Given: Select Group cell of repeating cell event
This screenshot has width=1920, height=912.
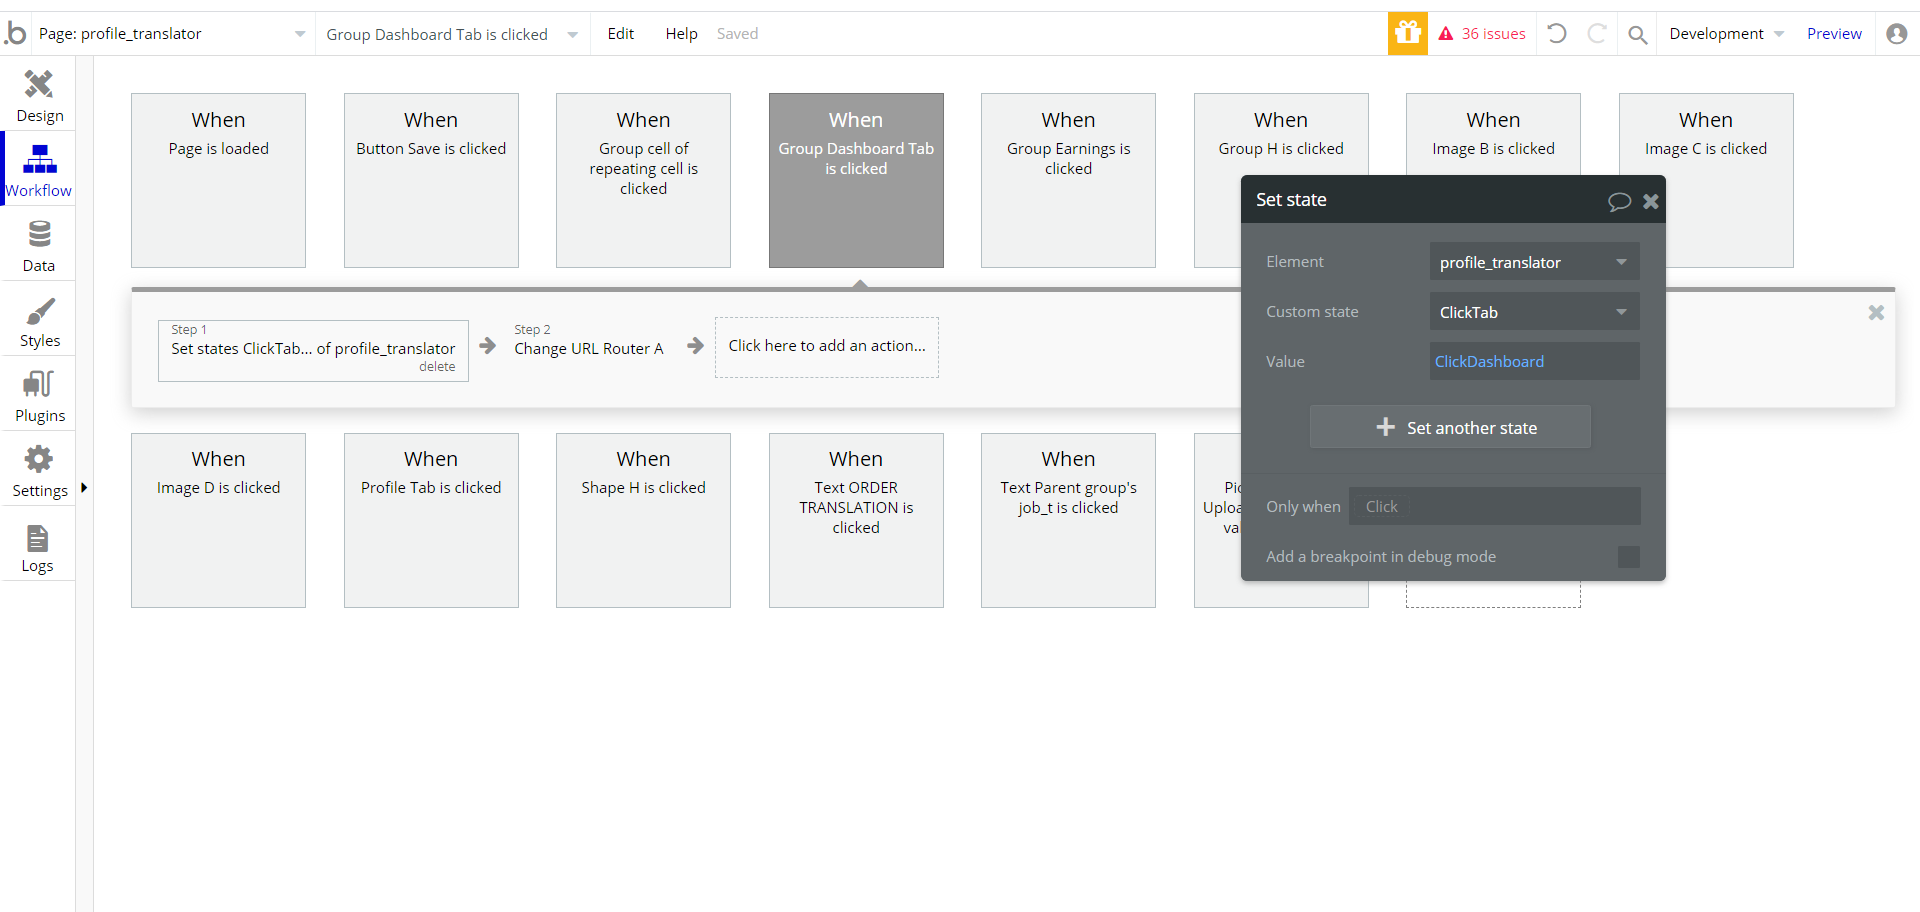Looking at the screenshot, I should click(x=643, y=180).
